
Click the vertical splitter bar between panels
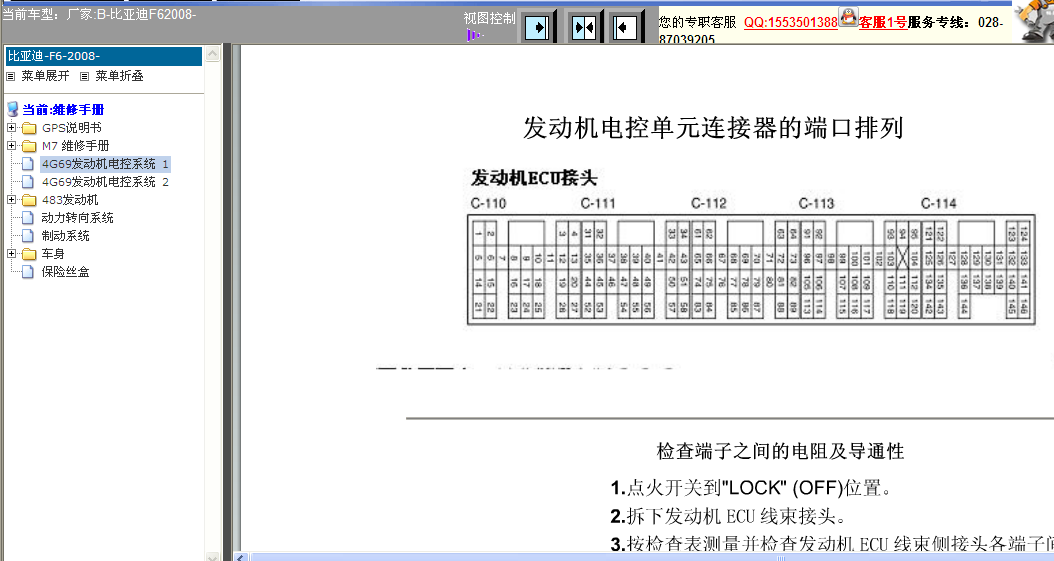[x=227, y=302]
